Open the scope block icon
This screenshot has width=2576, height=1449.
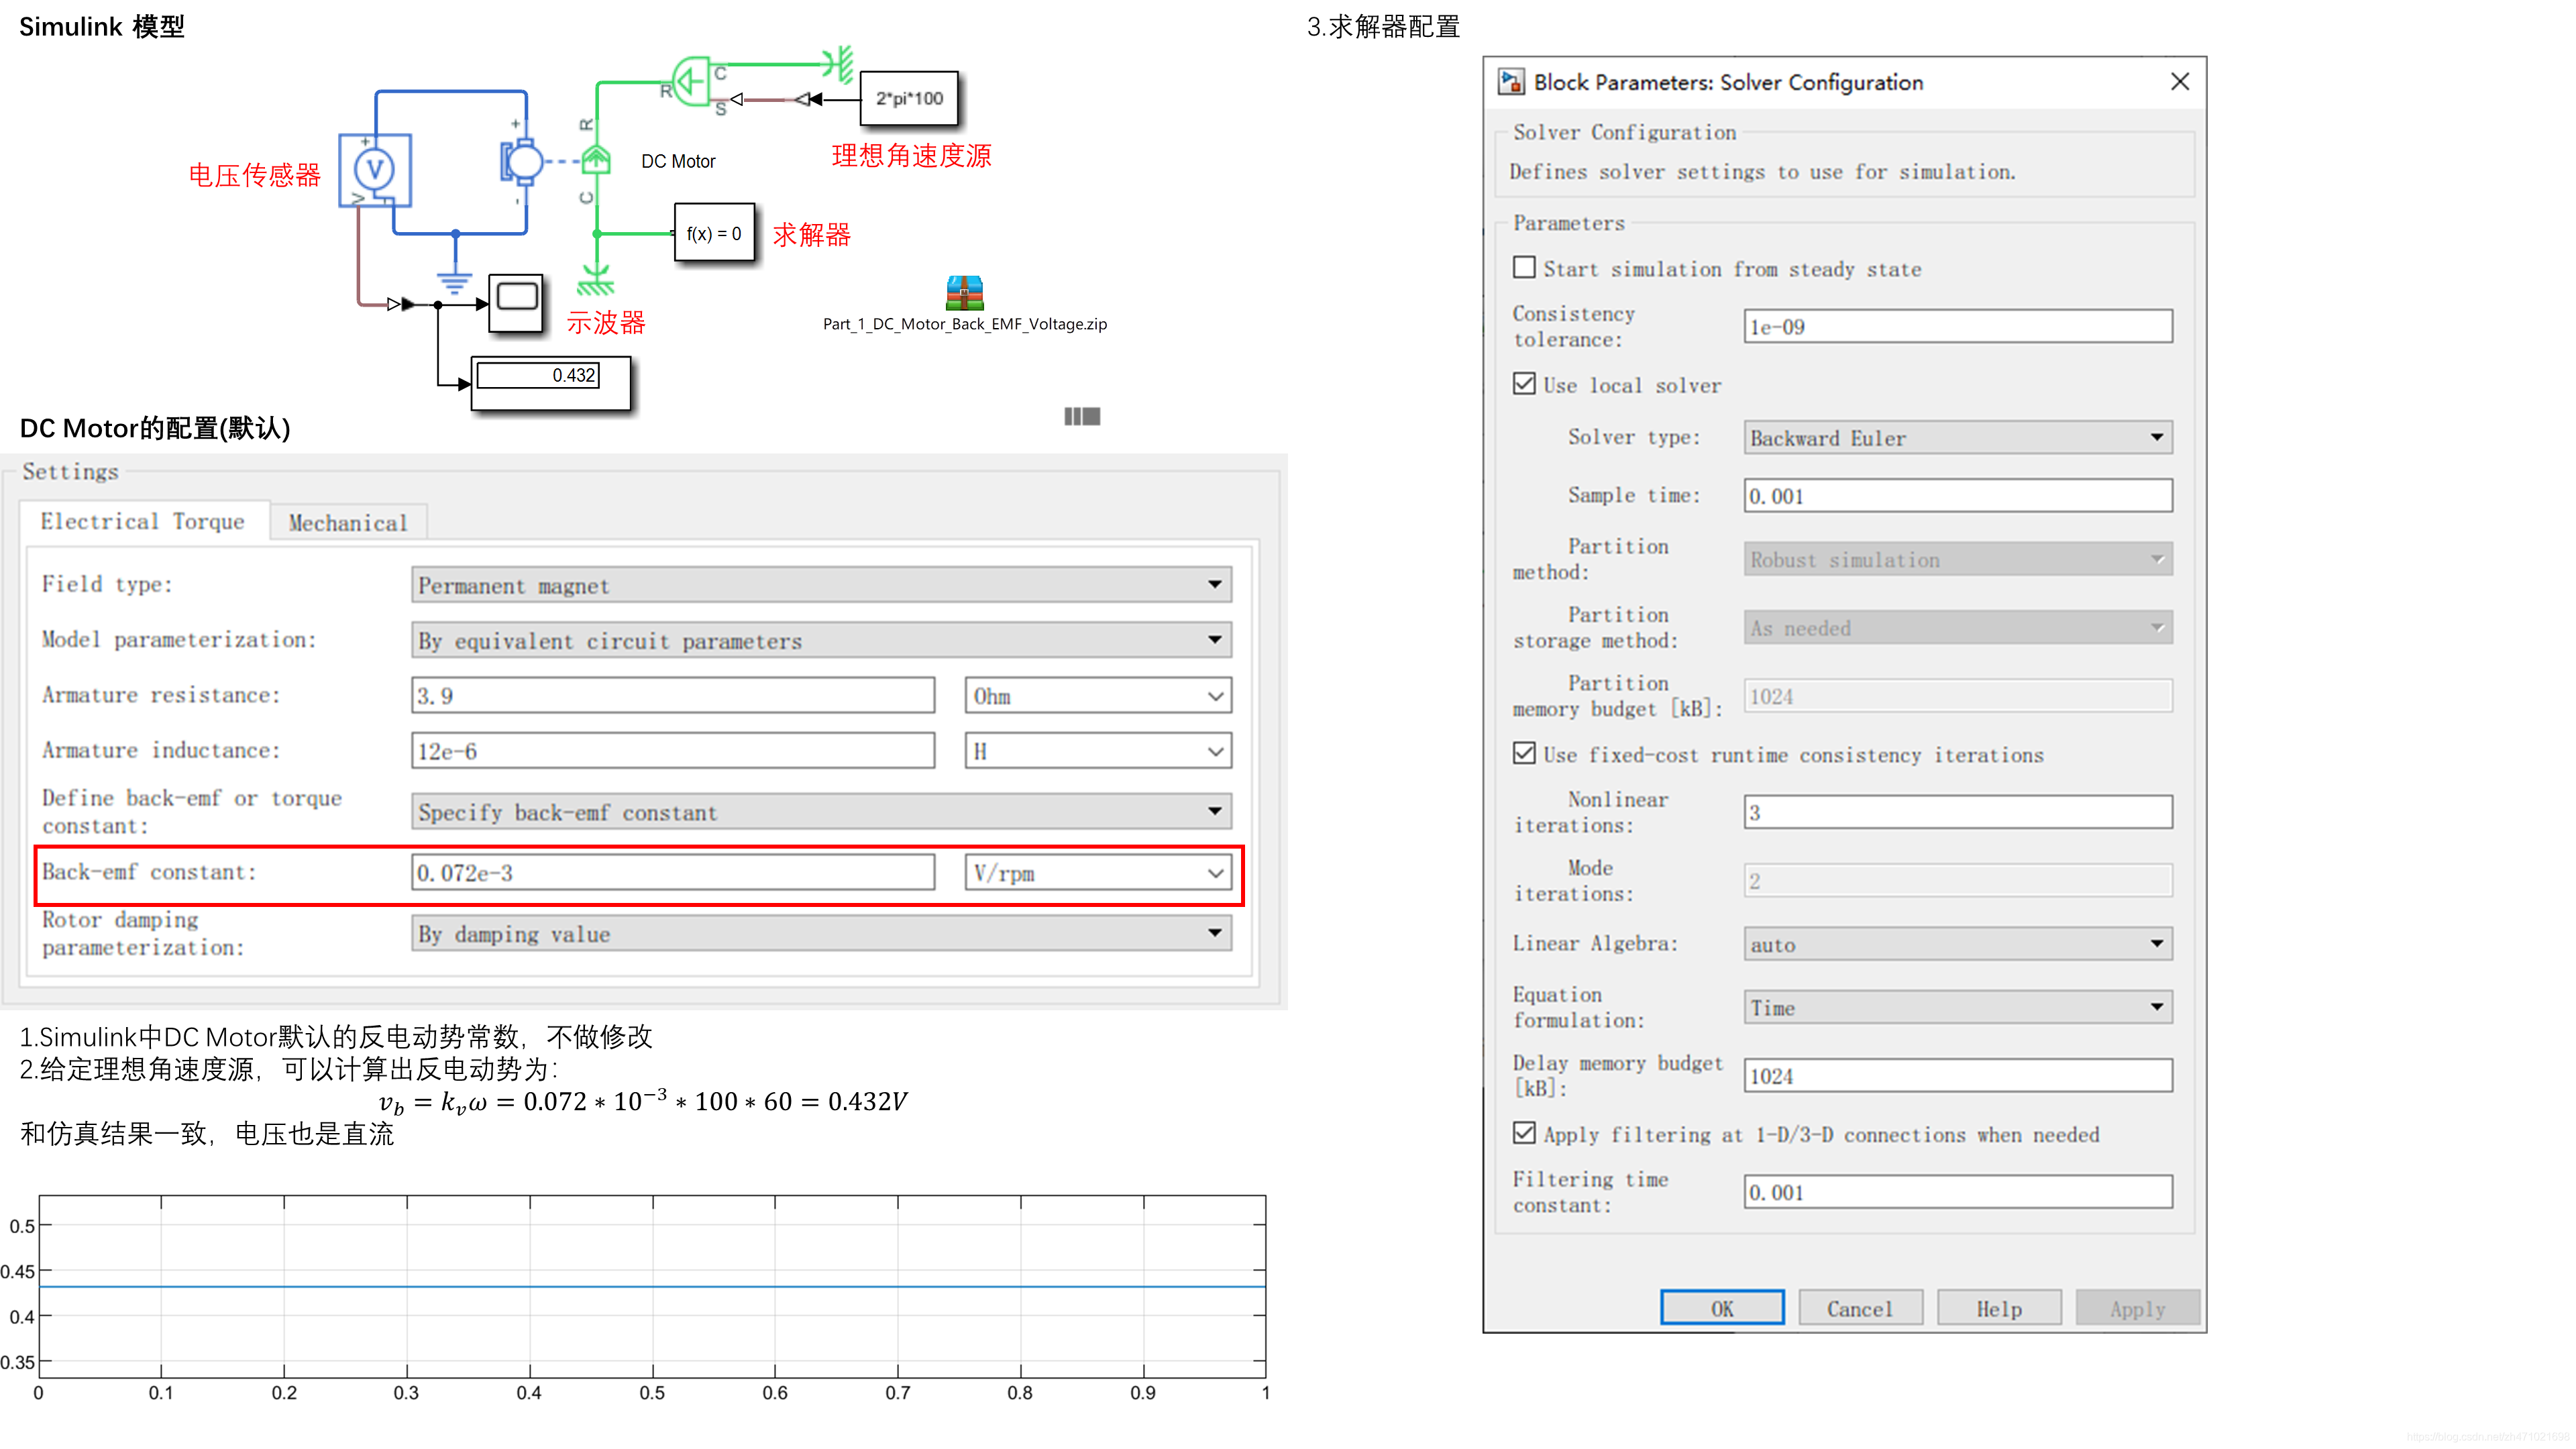[x=516, y=302]
